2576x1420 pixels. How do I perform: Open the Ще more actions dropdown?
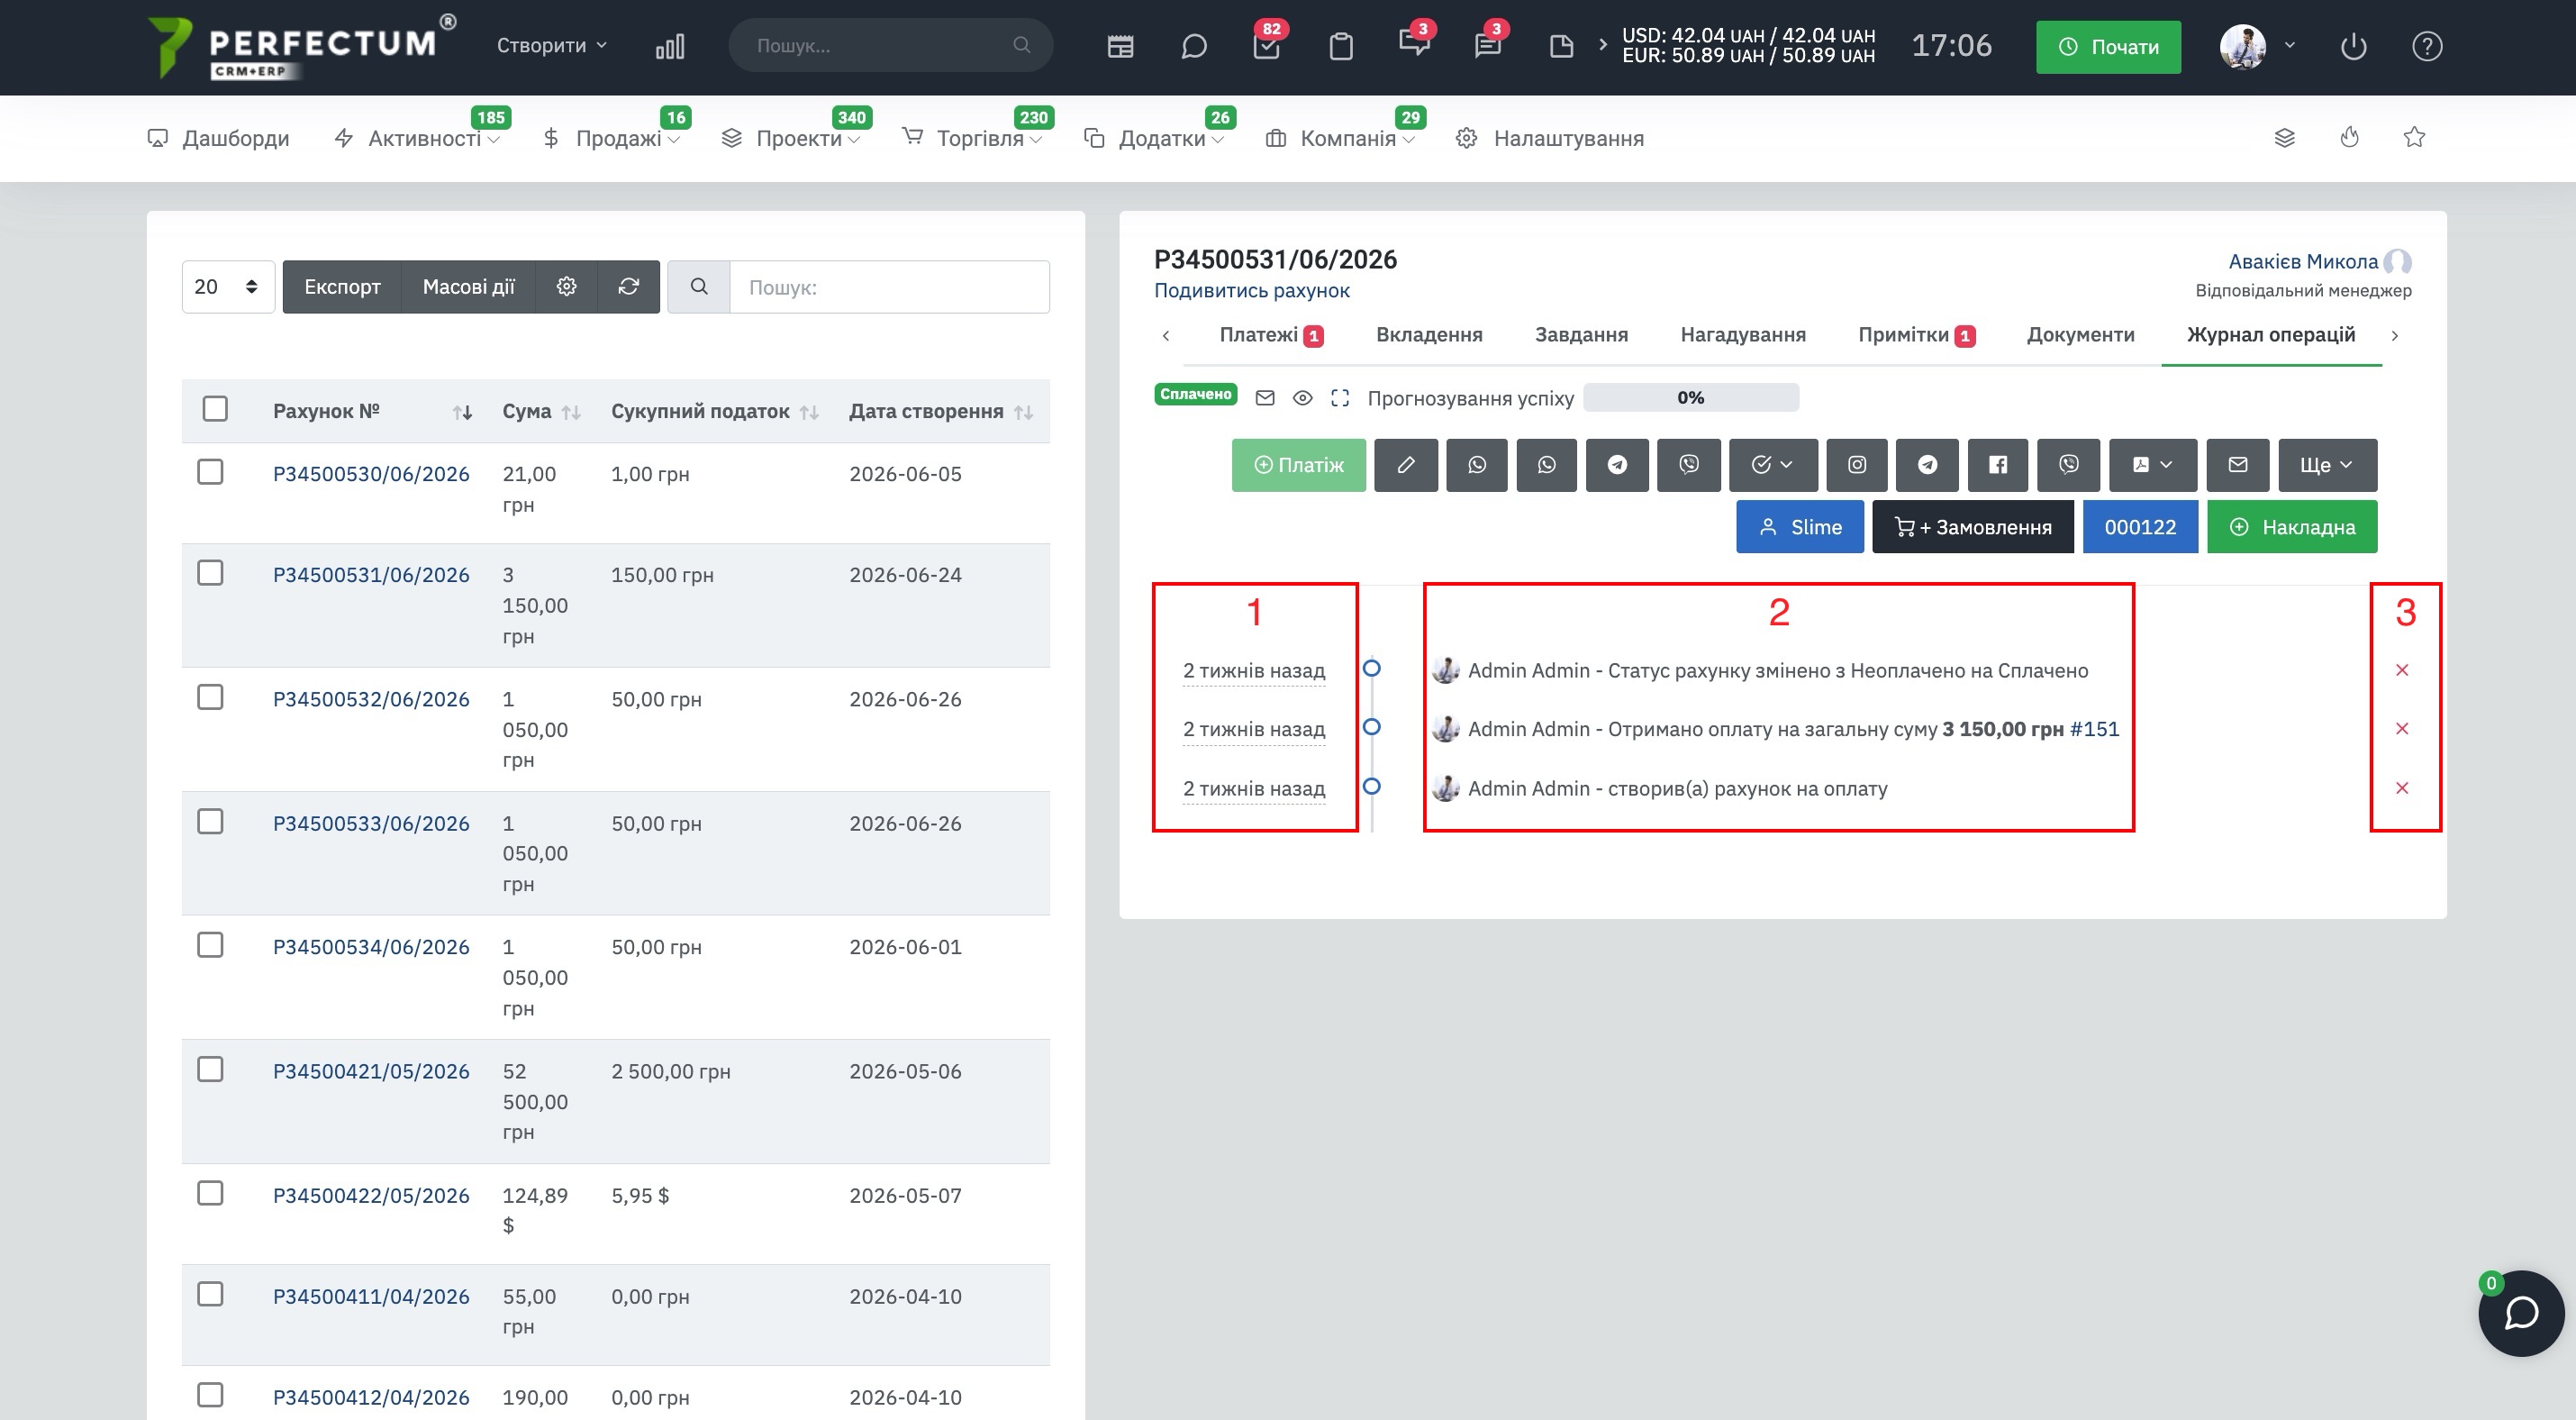pyautogui.click(x=2327, y=465)
